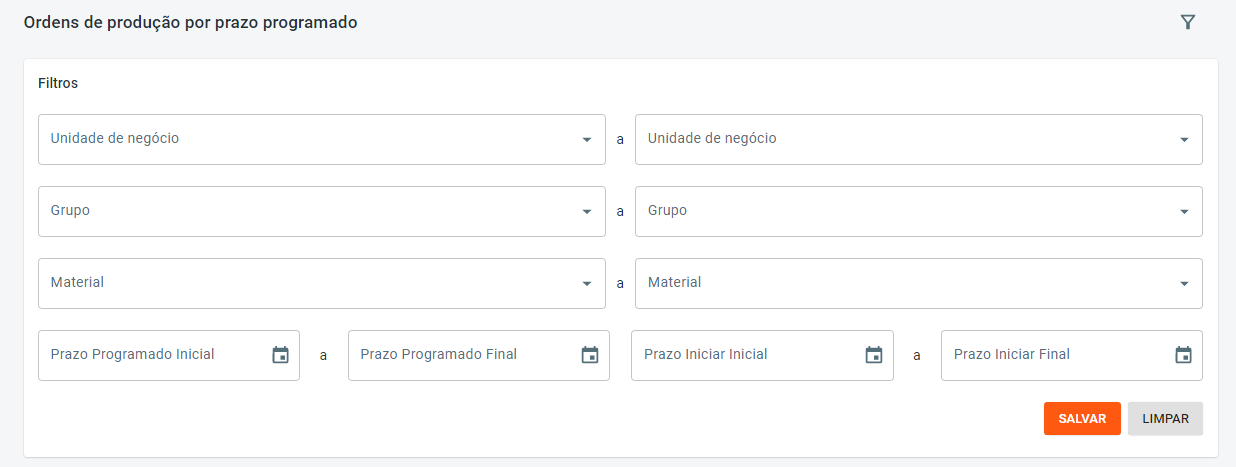Click the filter funnel icon
Viewport: 1236px width, 467px height.
pos(1187,22)
